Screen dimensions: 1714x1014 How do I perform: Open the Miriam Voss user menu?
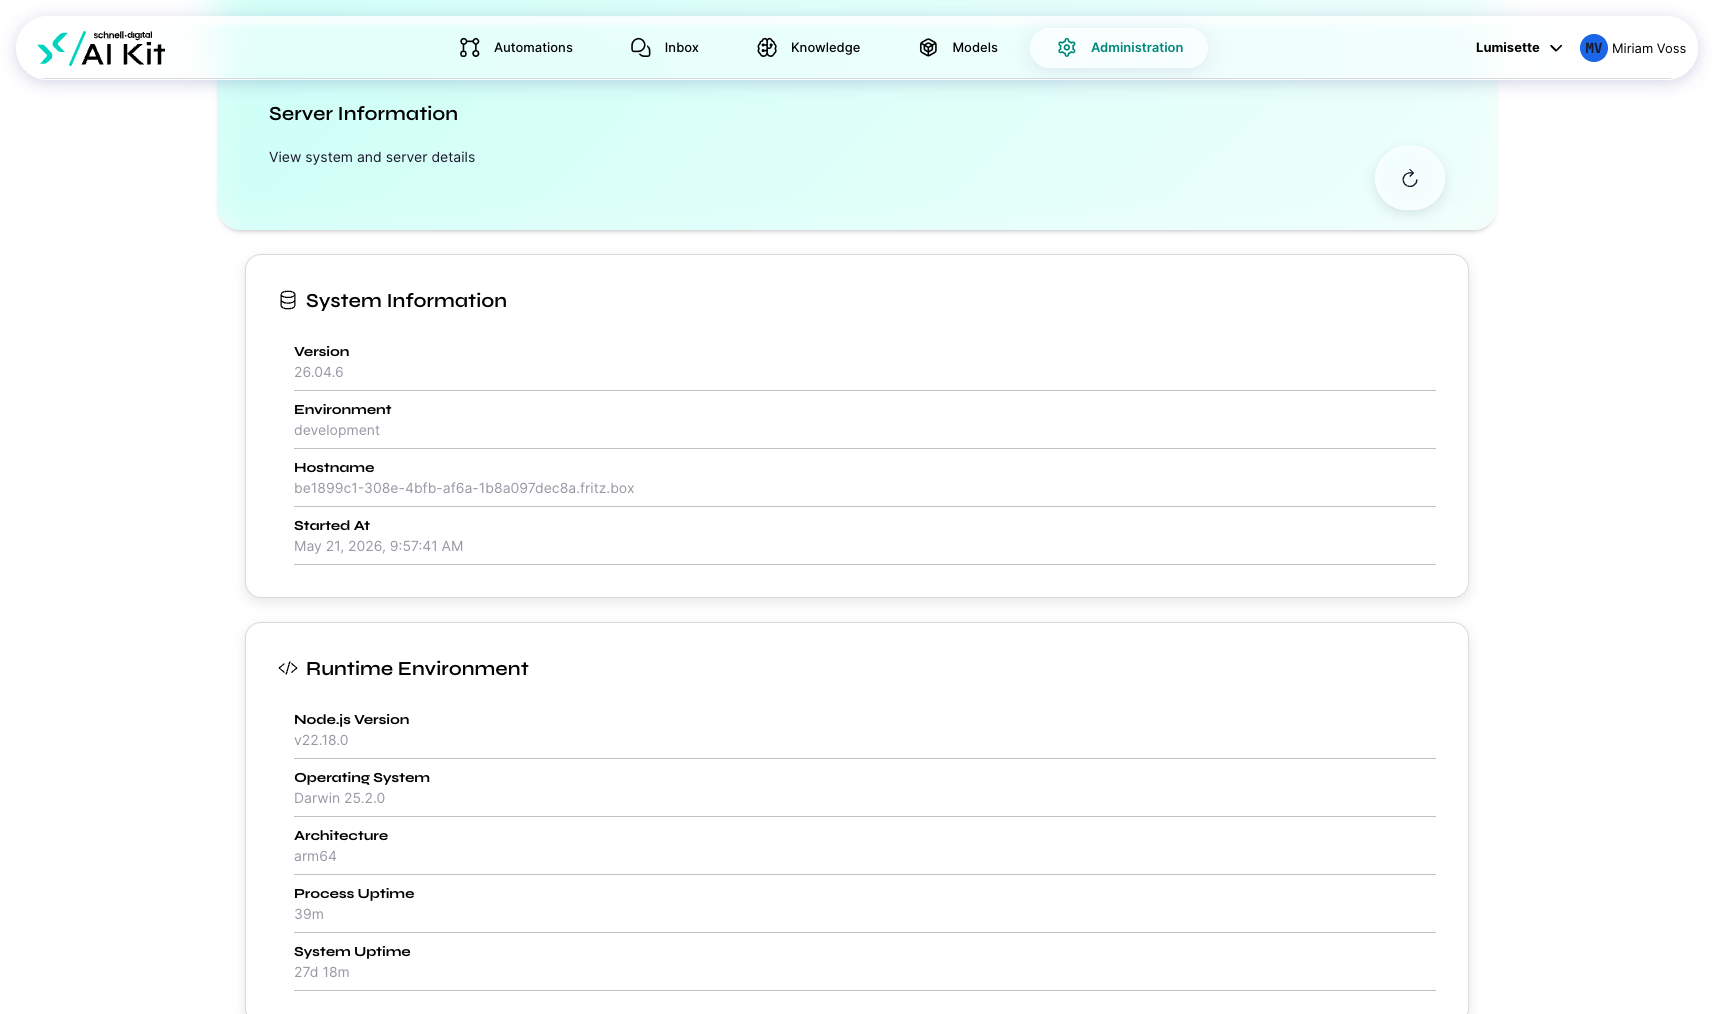coord(1633,48)
